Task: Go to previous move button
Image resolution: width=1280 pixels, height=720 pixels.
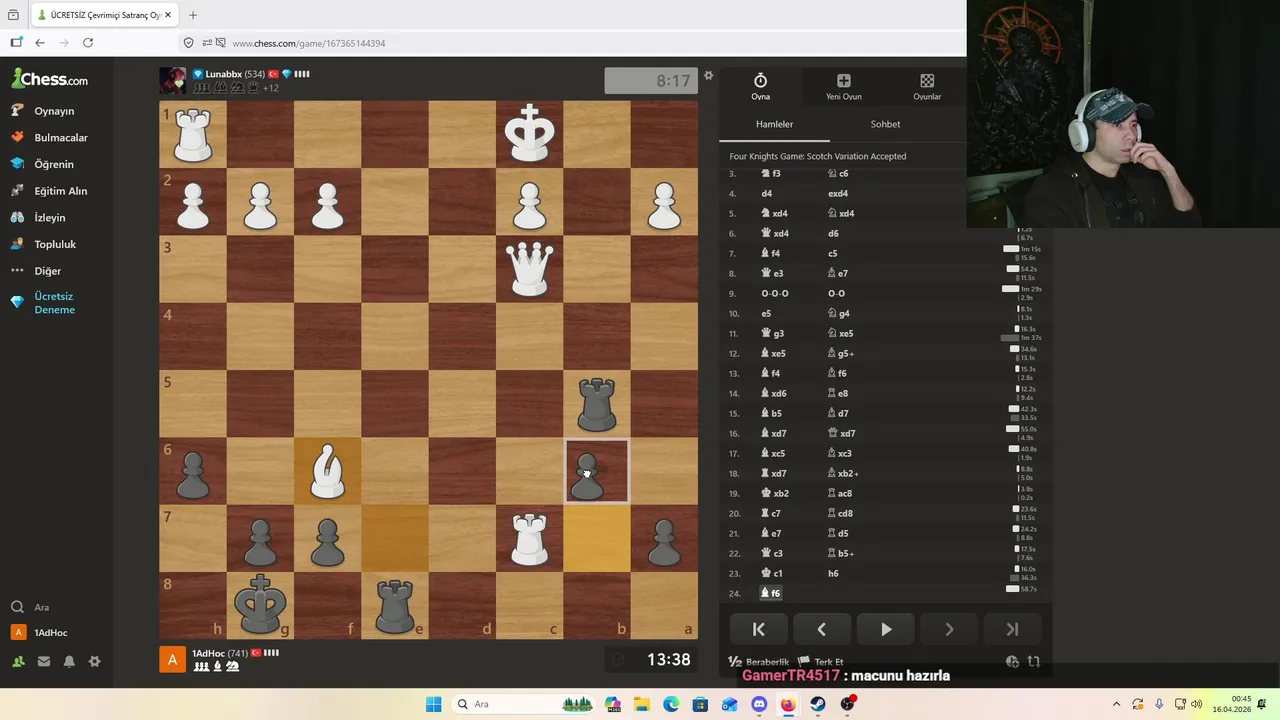Action: pos(822,629)
